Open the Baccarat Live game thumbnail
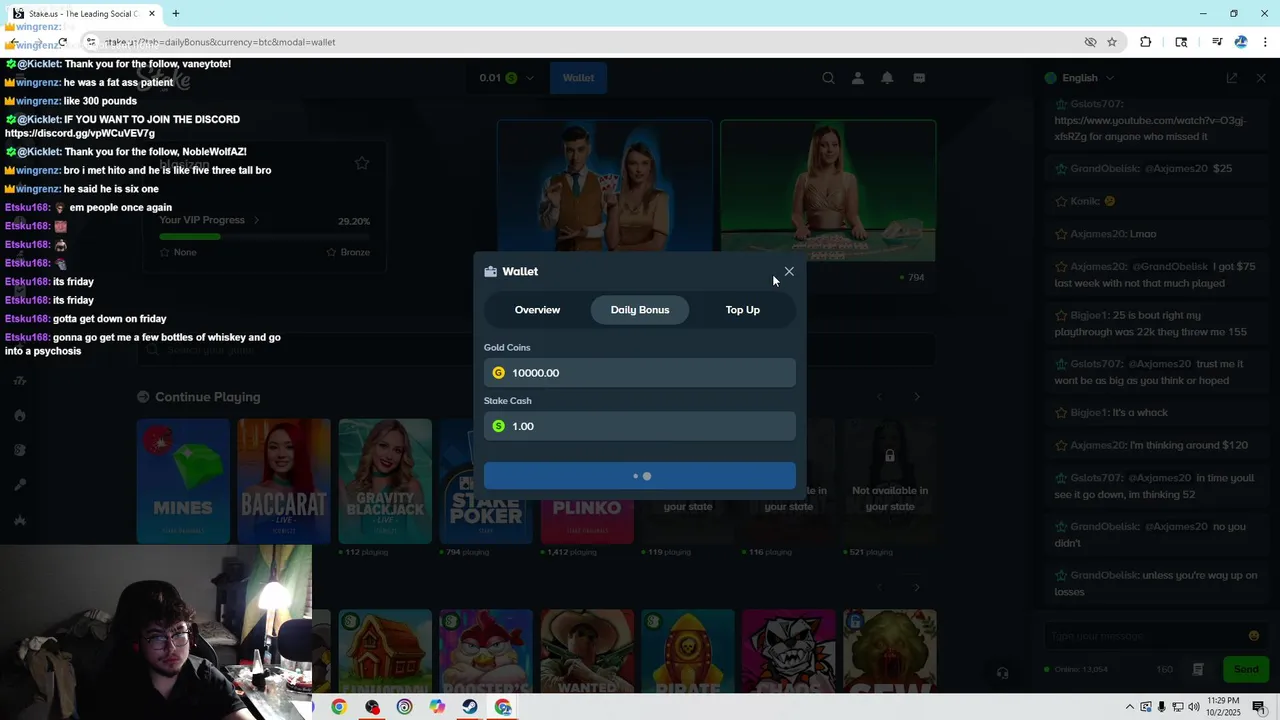This screenshot has width=1280, height=720. 284,481
